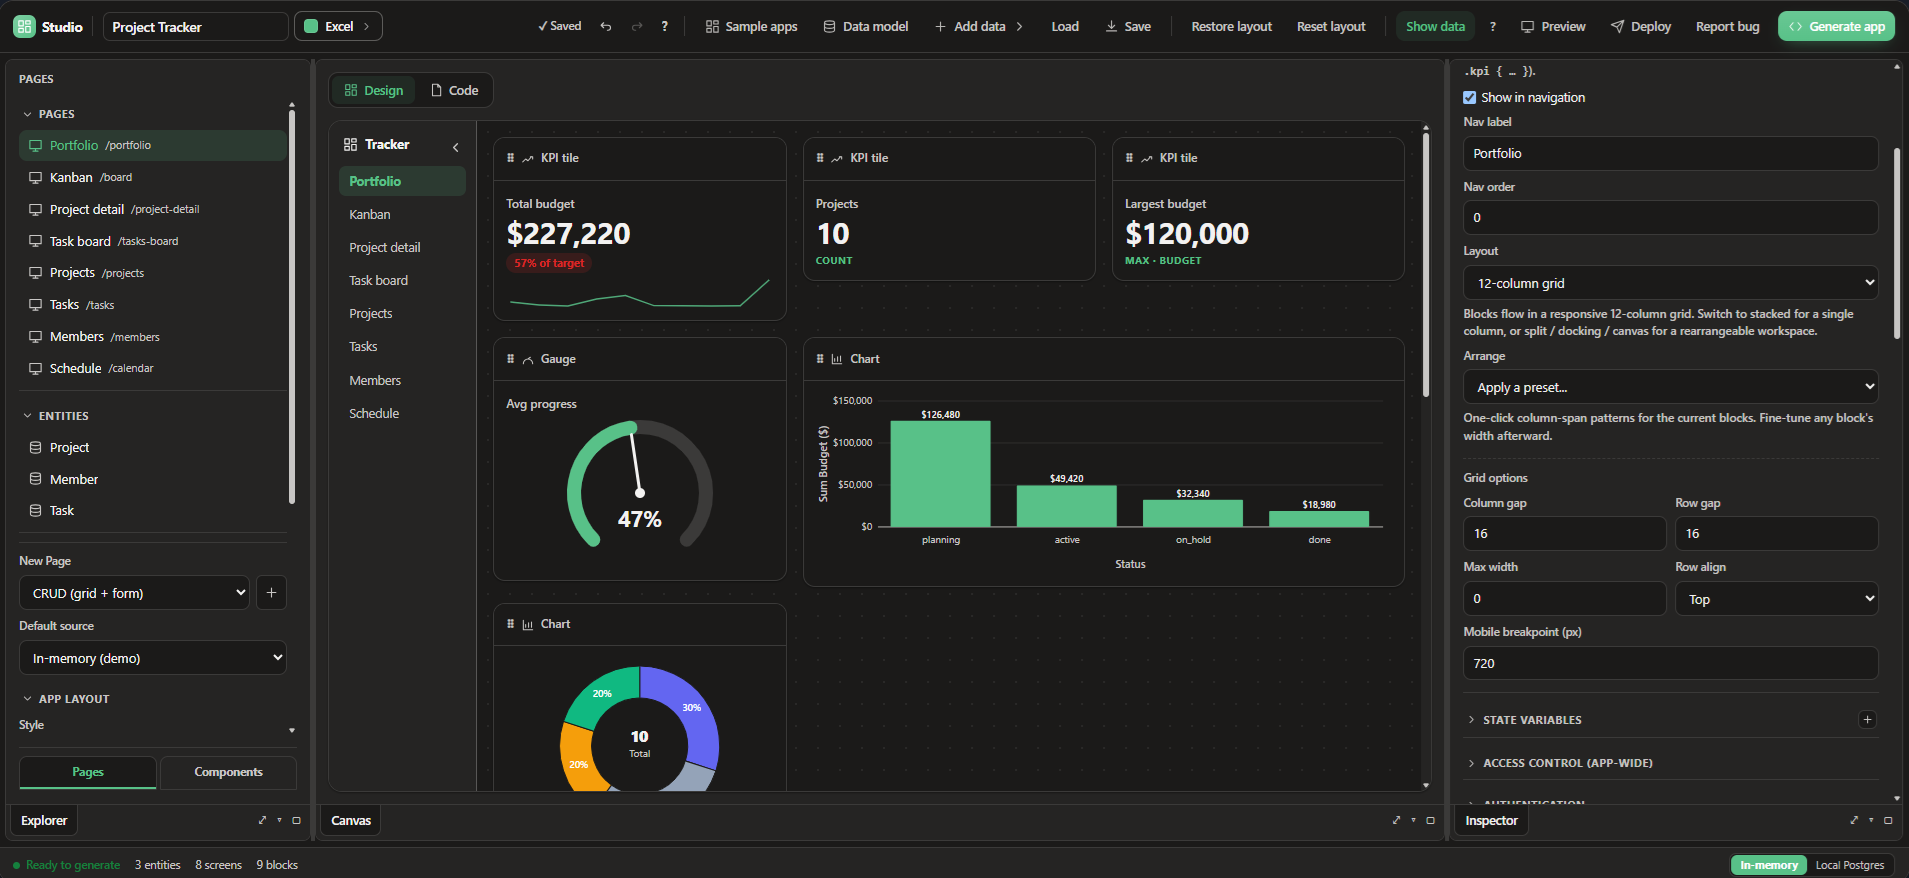Click the Generate app button
The width and height of the screenshot is (1909, 878).
click(x=1837, y=27)
